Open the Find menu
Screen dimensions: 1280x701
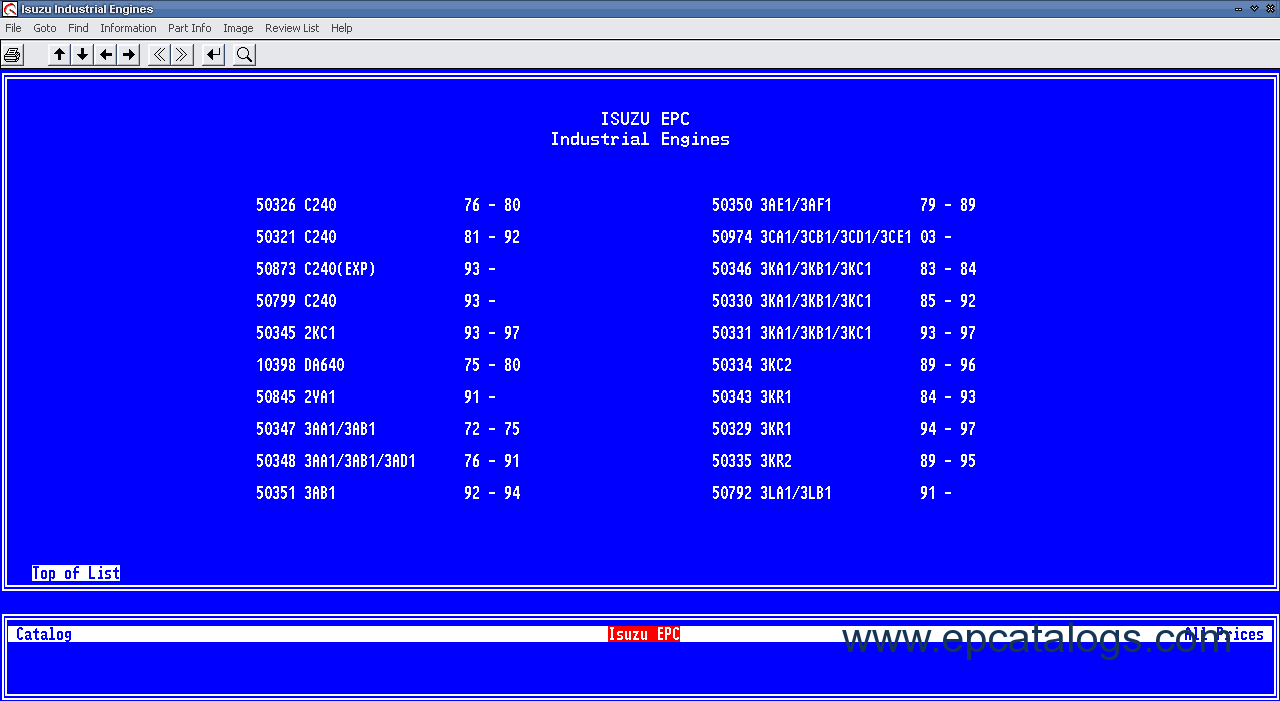[78, 28]
